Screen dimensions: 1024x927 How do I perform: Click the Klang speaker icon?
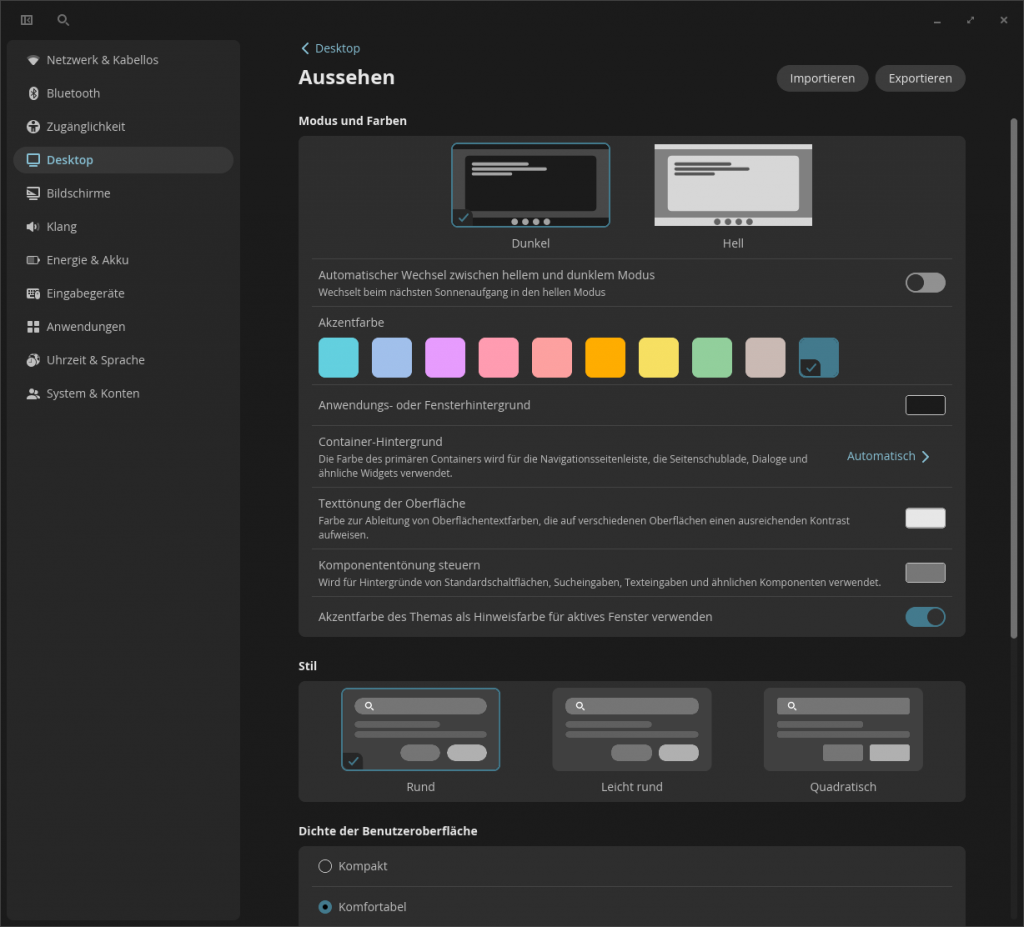(33, 227)
